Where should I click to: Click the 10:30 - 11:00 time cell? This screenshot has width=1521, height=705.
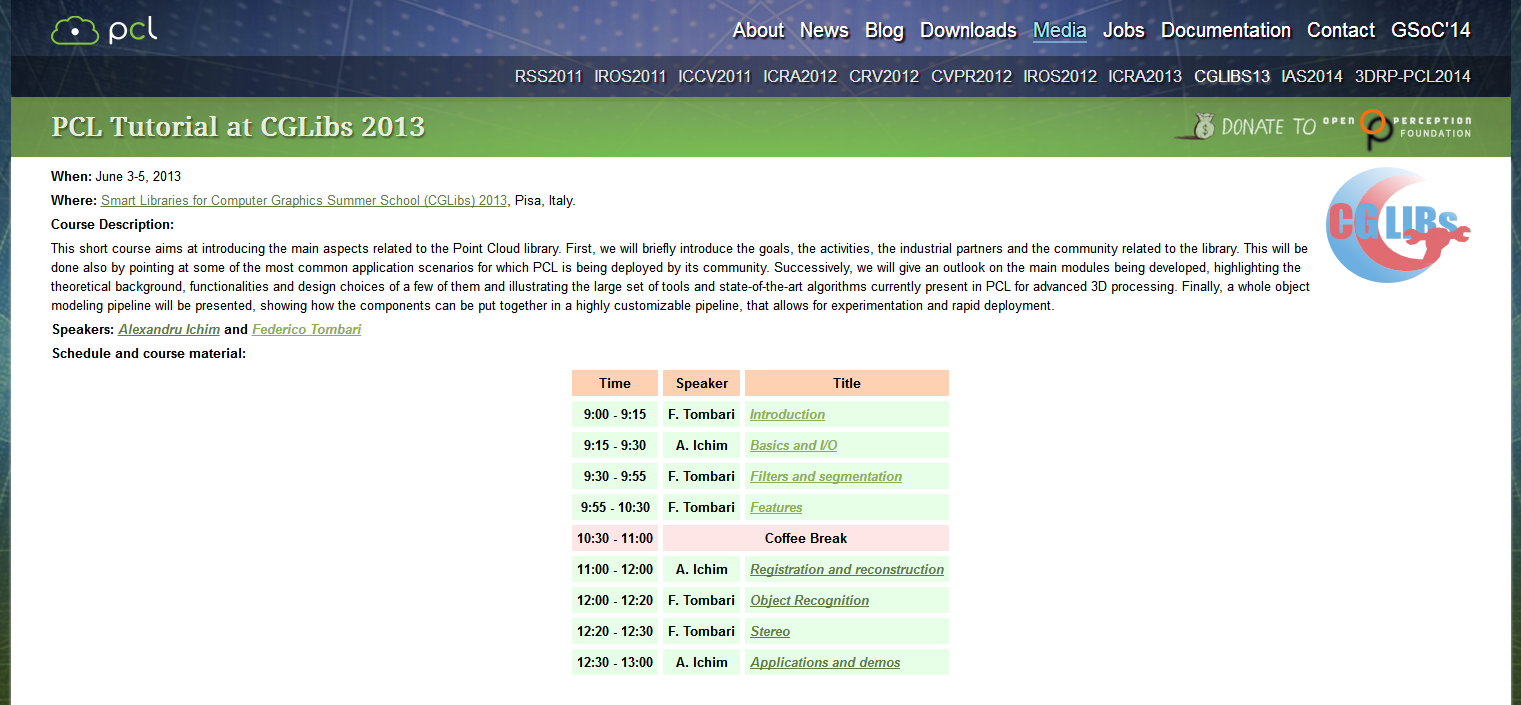615,538
